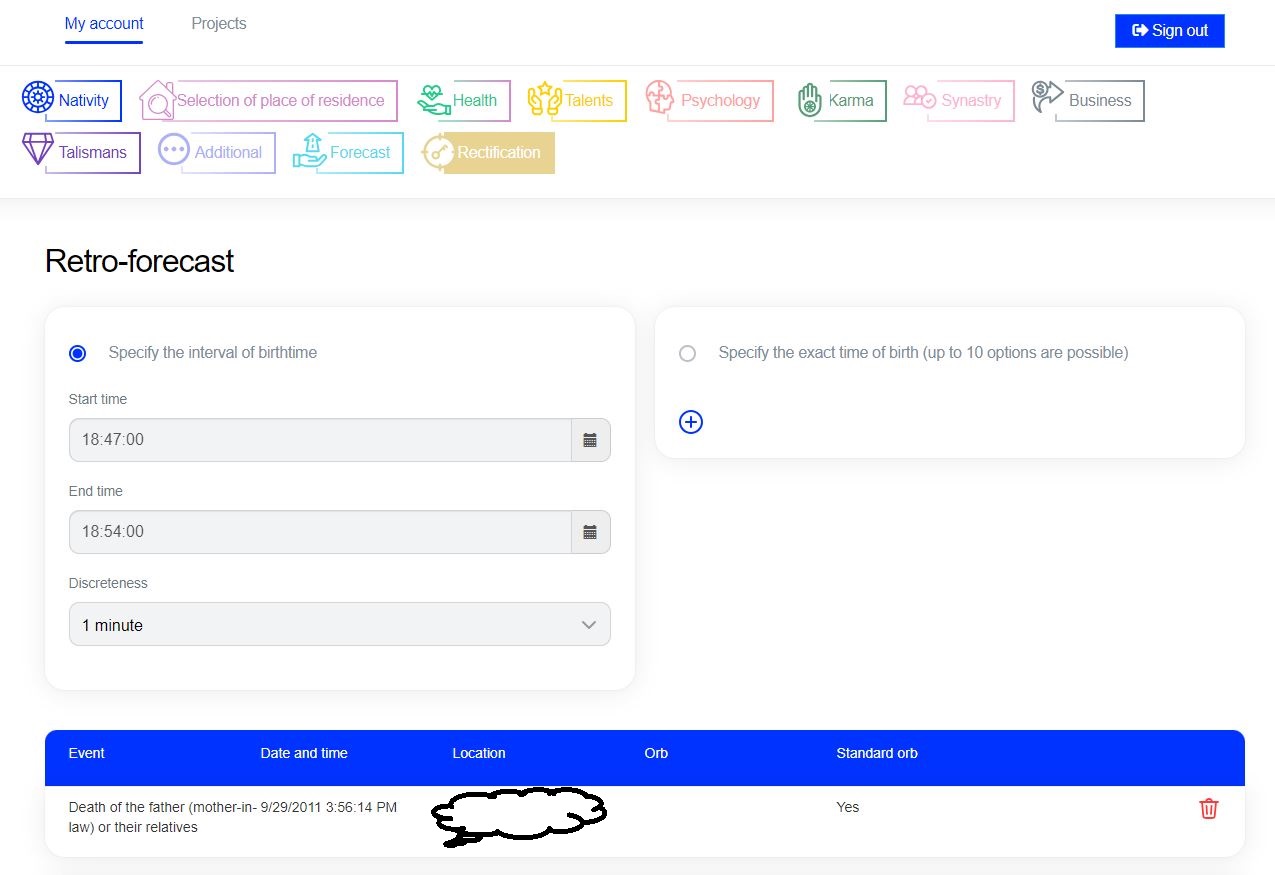Screen dimensions: 1275x875
Task: Select Specify the interval of birthtime
Action: coord(78,353)
